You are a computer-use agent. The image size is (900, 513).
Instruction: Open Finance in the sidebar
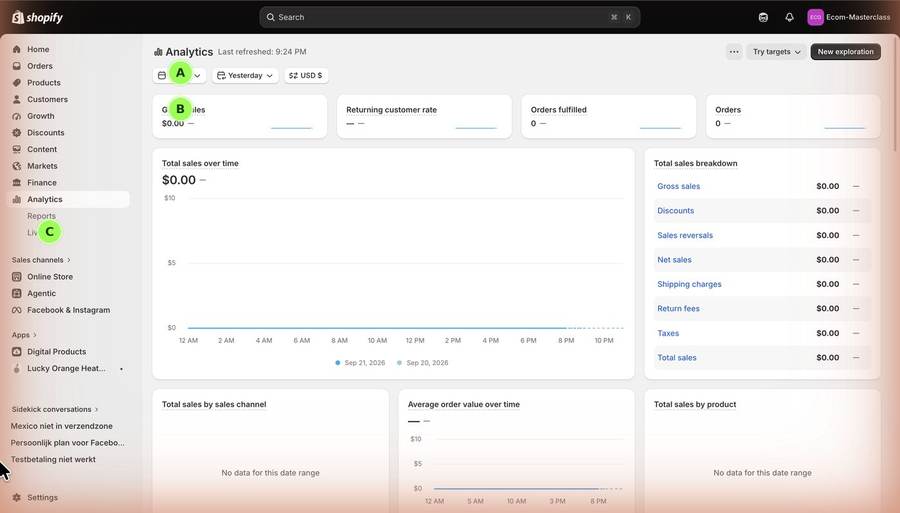42,182
